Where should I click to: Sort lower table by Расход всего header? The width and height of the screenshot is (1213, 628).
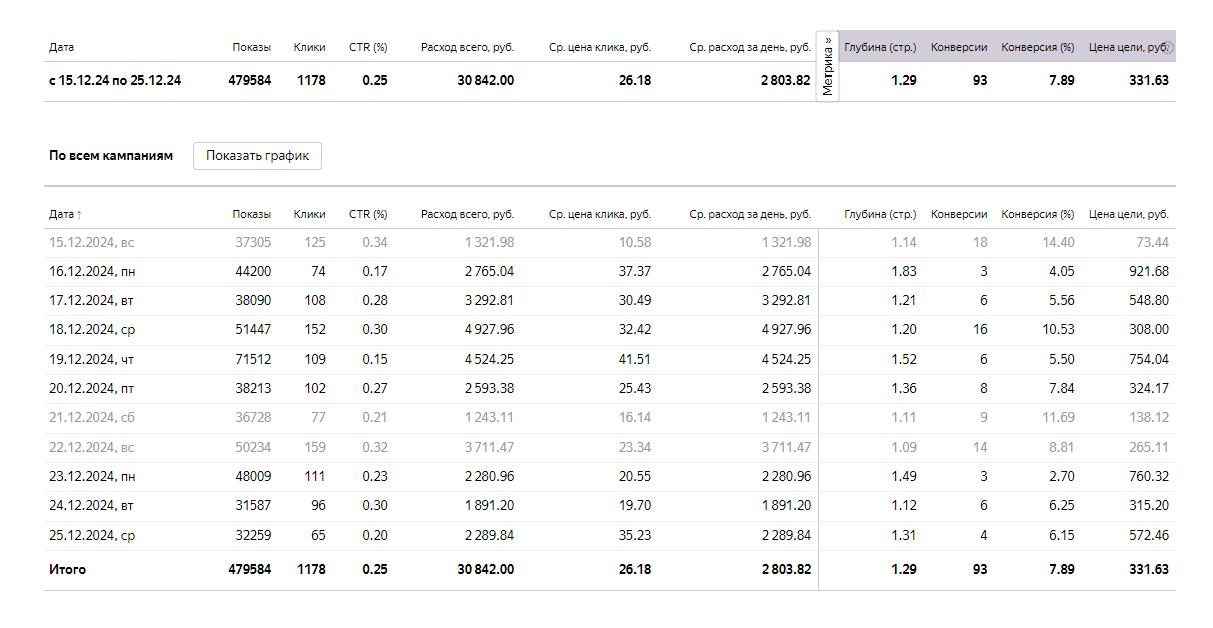click(467, 214)
